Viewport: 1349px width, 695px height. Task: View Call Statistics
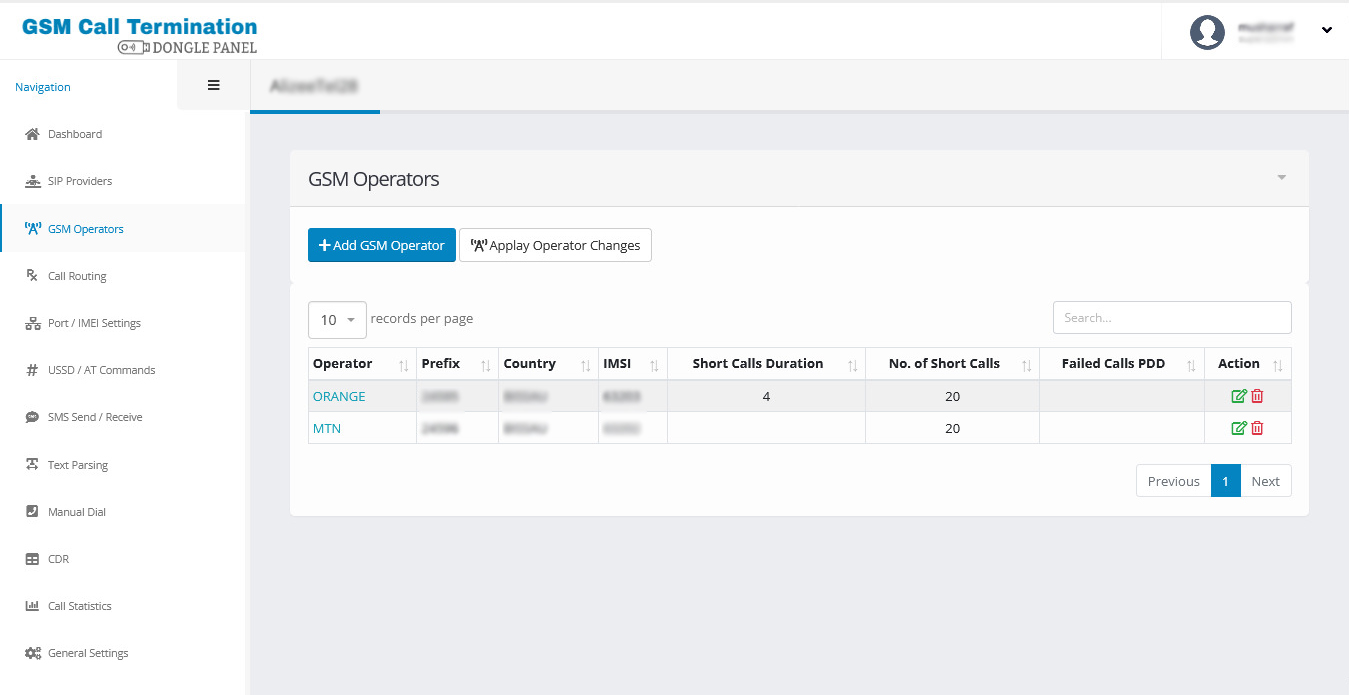[80, 606]
